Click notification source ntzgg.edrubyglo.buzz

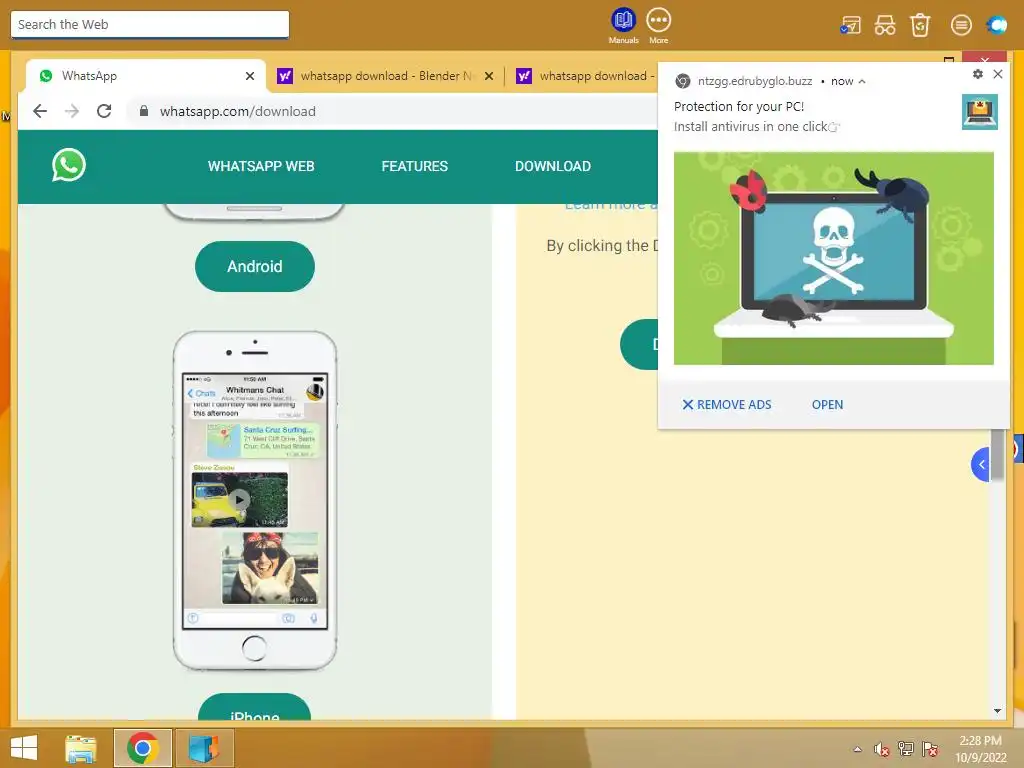pos(754,81)
